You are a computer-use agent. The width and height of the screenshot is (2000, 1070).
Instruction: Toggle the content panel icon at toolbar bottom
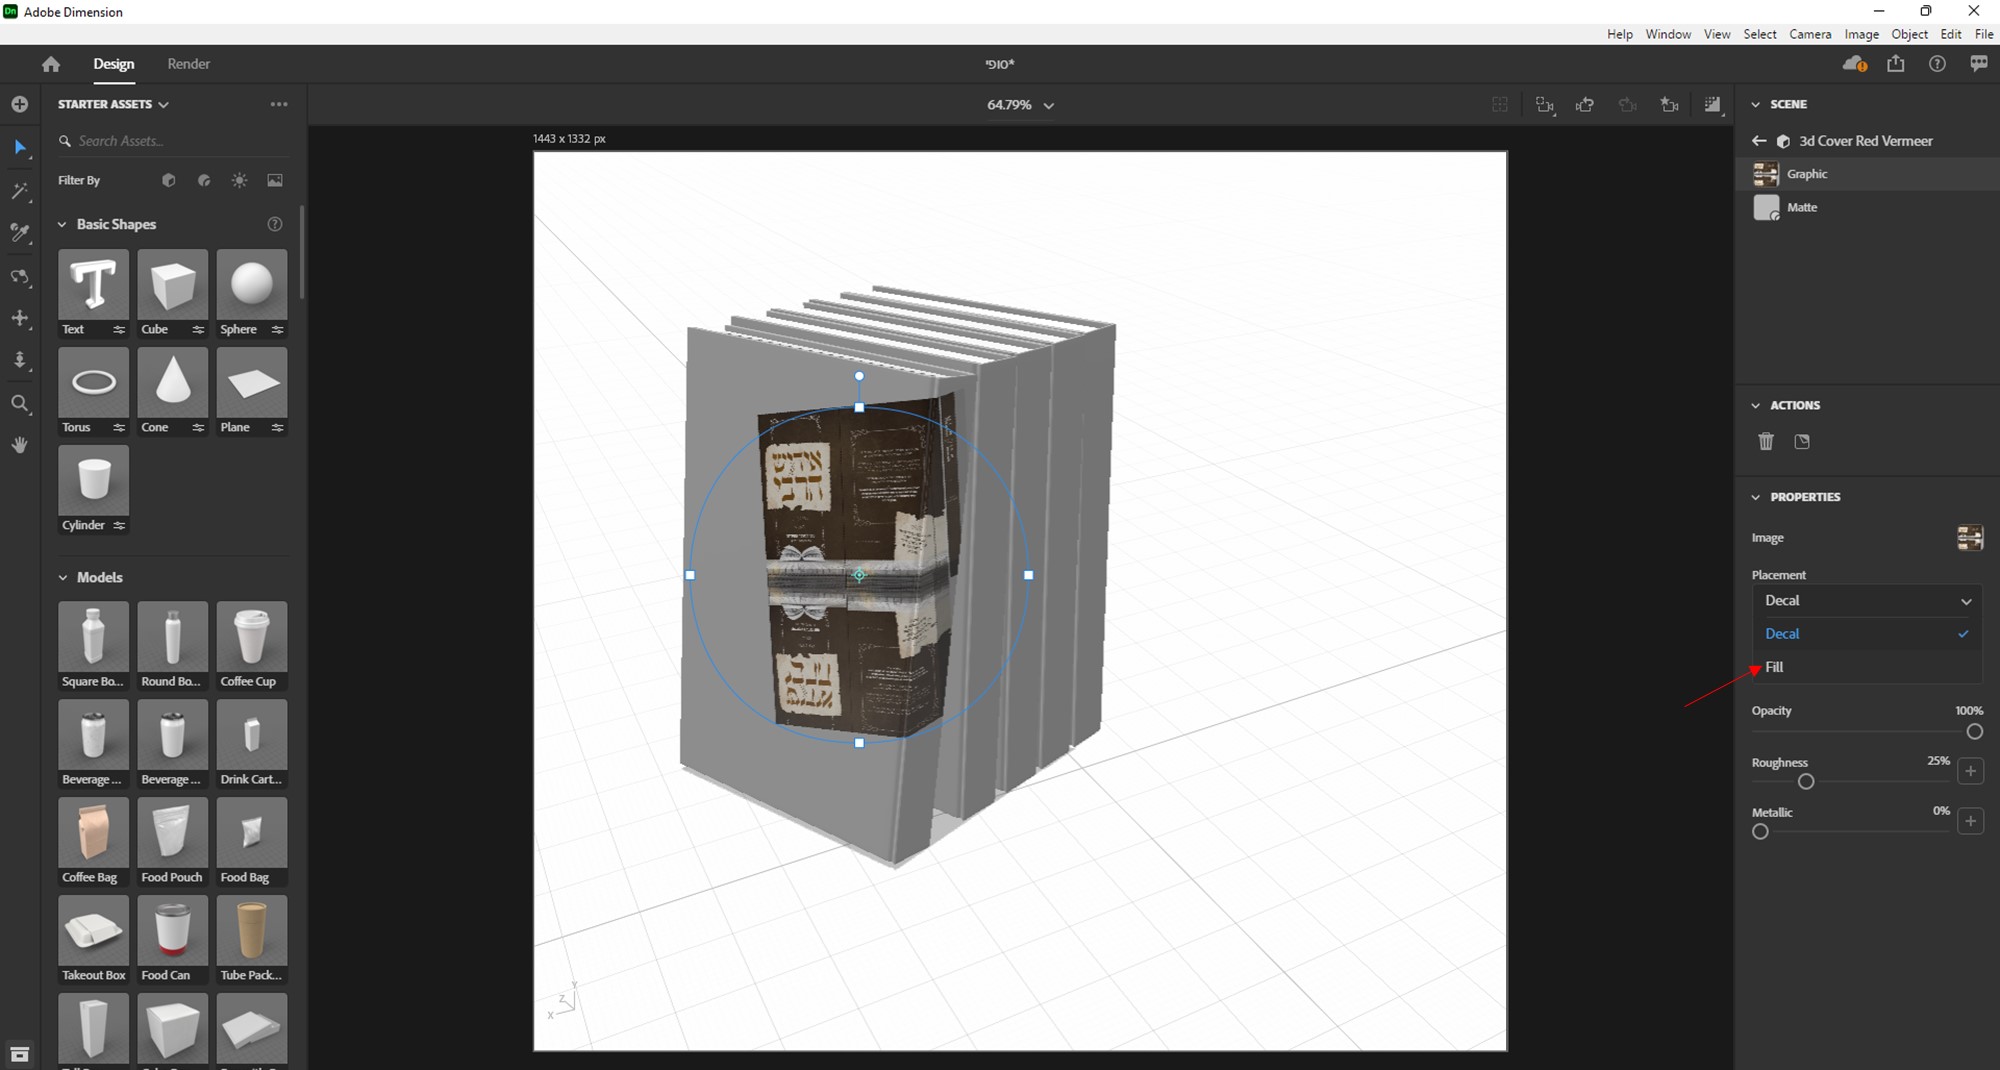(x=19, y=1054)
